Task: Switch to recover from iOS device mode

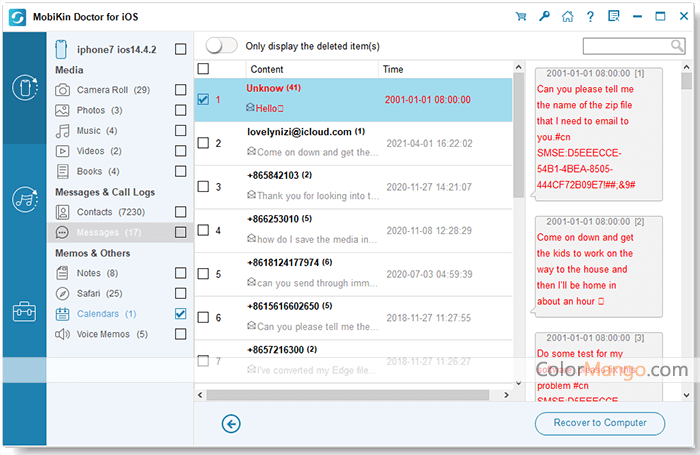Action: click(23, 88)
